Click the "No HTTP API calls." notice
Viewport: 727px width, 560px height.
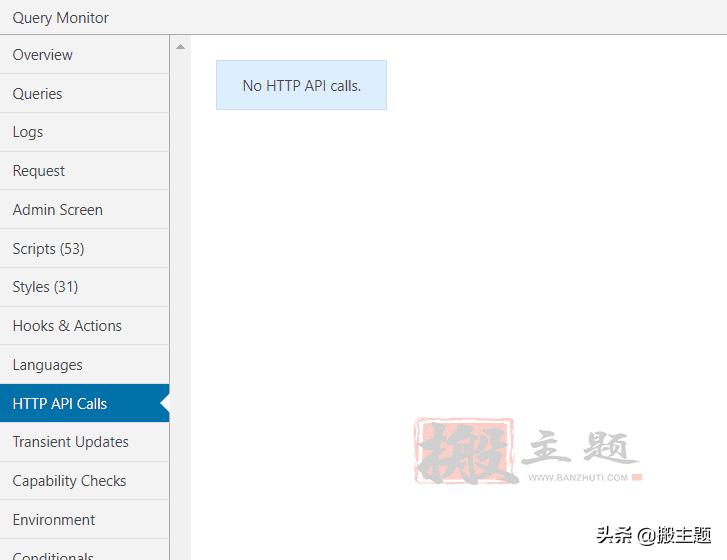[301, 86]
